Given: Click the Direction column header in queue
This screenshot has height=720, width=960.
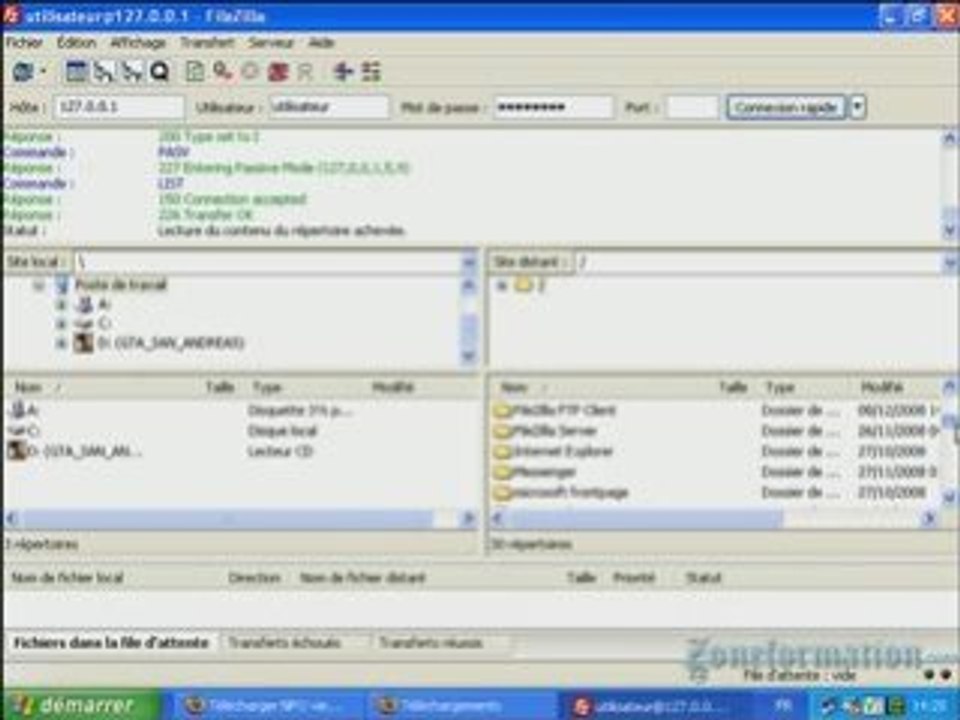Looking at the screenshot, I should pos(254,577).
